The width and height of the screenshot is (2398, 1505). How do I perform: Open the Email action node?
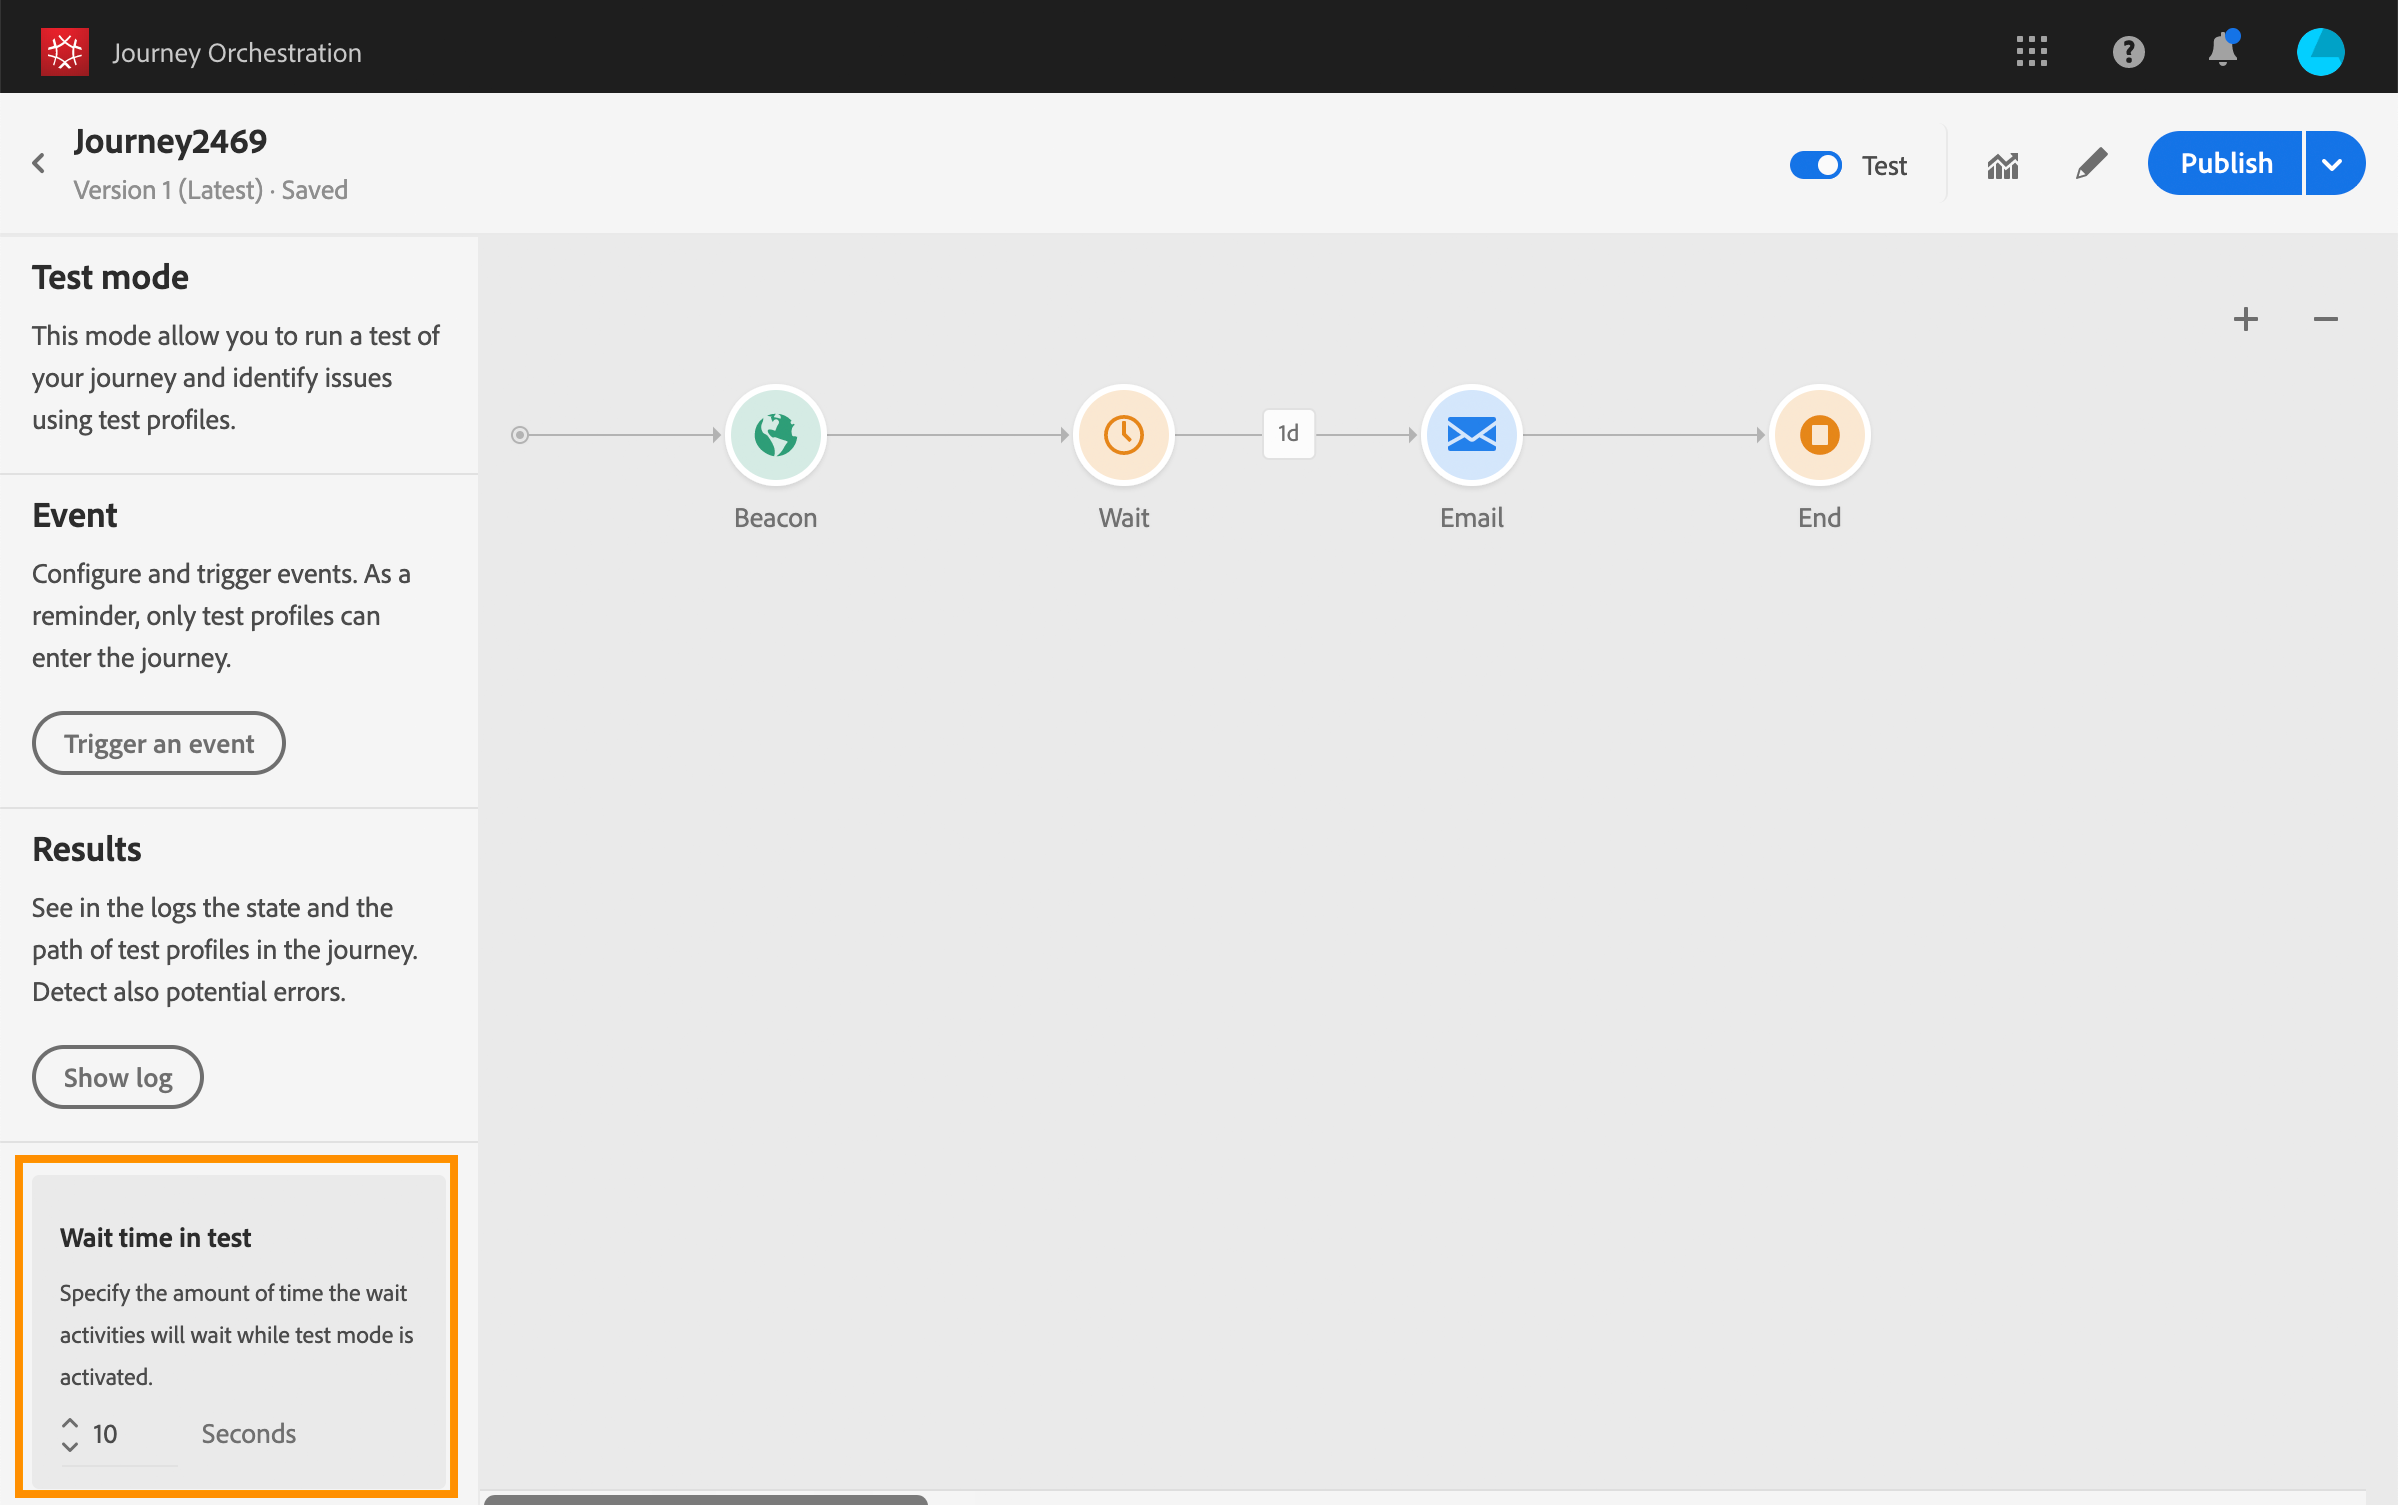tap(1471, 435)
